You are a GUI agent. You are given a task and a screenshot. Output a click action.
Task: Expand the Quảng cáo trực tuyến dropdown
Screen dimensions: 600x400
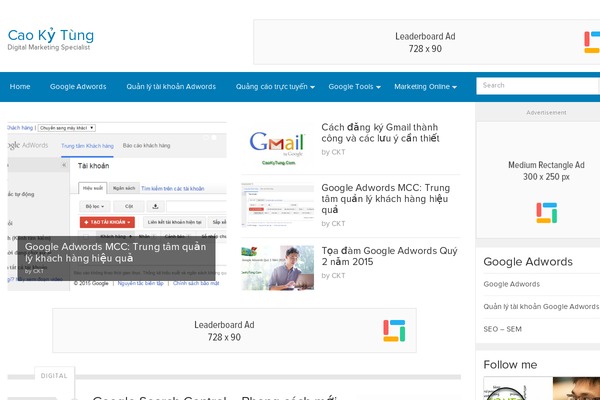coord(275,87)
